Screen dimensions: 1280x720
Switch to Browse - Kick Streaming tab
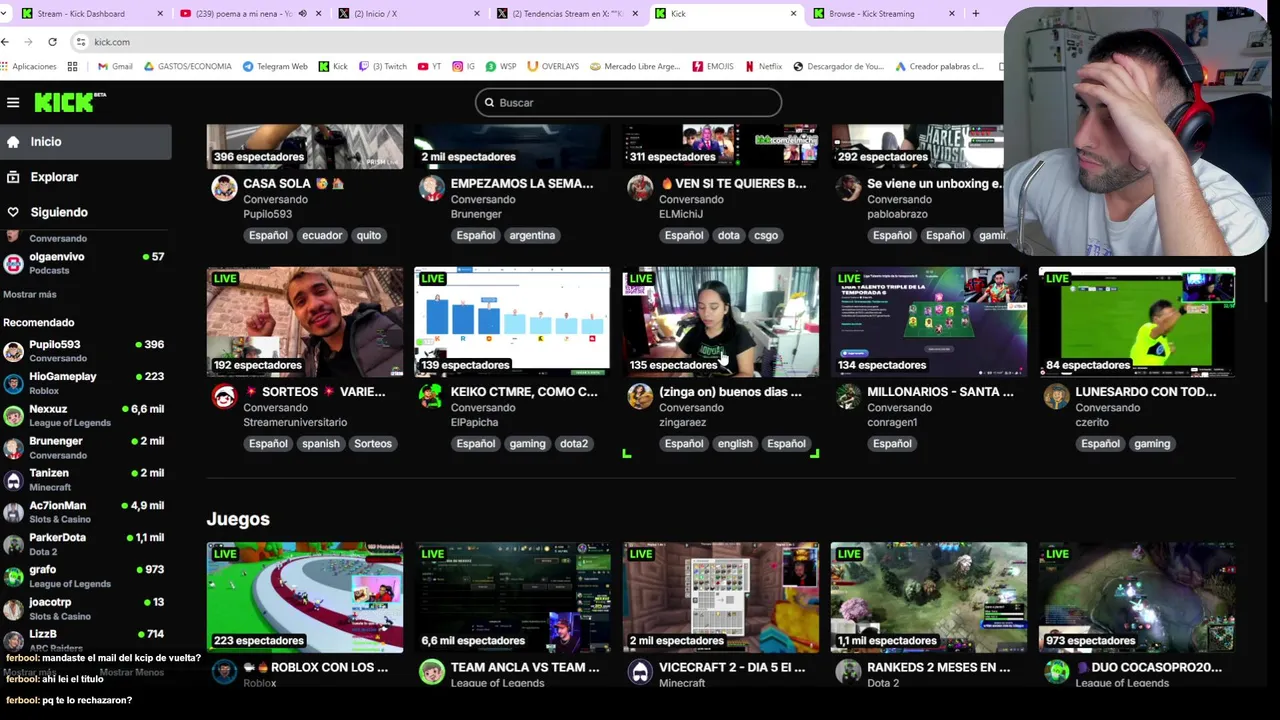(x=884, y=14)
